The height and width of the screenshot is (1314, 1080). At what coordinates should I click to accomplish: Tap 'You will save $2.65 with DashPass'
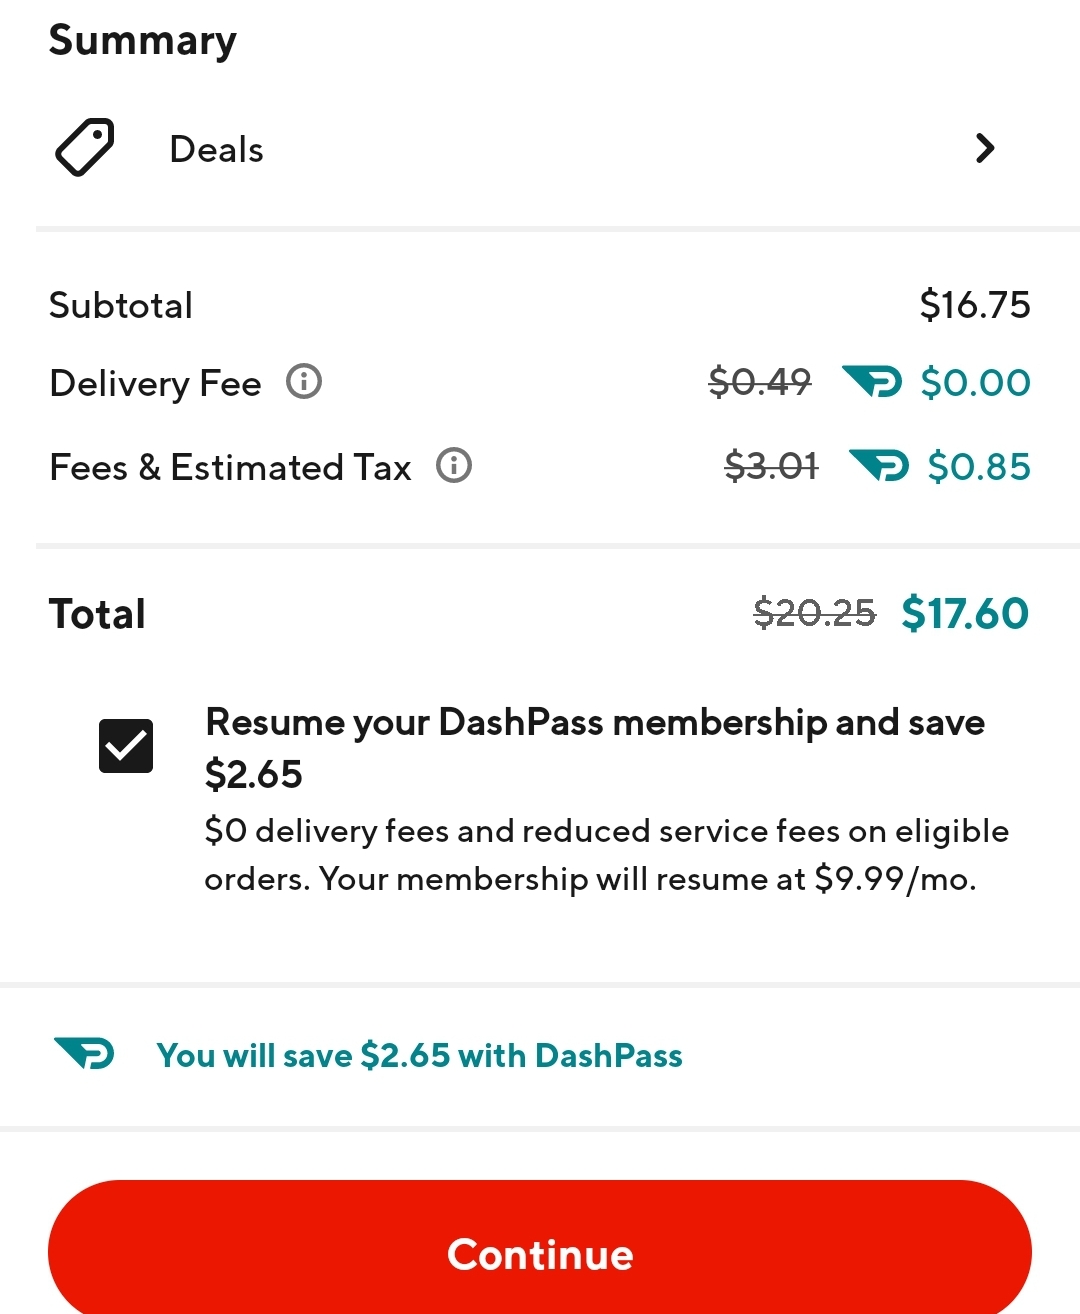(x=420, y=1055)
